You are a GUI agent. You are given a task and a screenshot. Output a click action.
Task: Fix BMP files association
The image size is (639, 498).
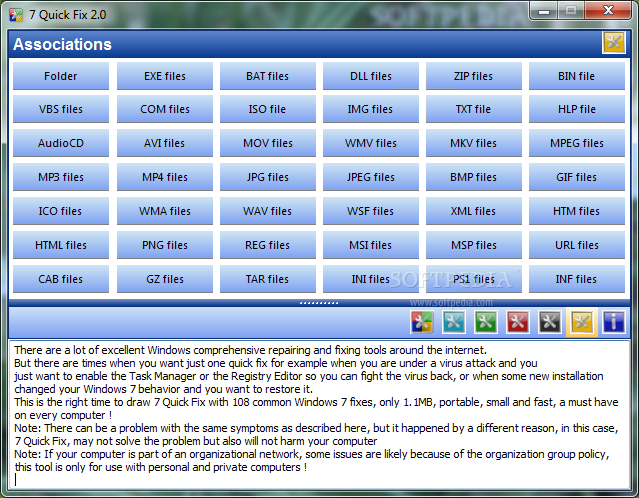[474, 177]
